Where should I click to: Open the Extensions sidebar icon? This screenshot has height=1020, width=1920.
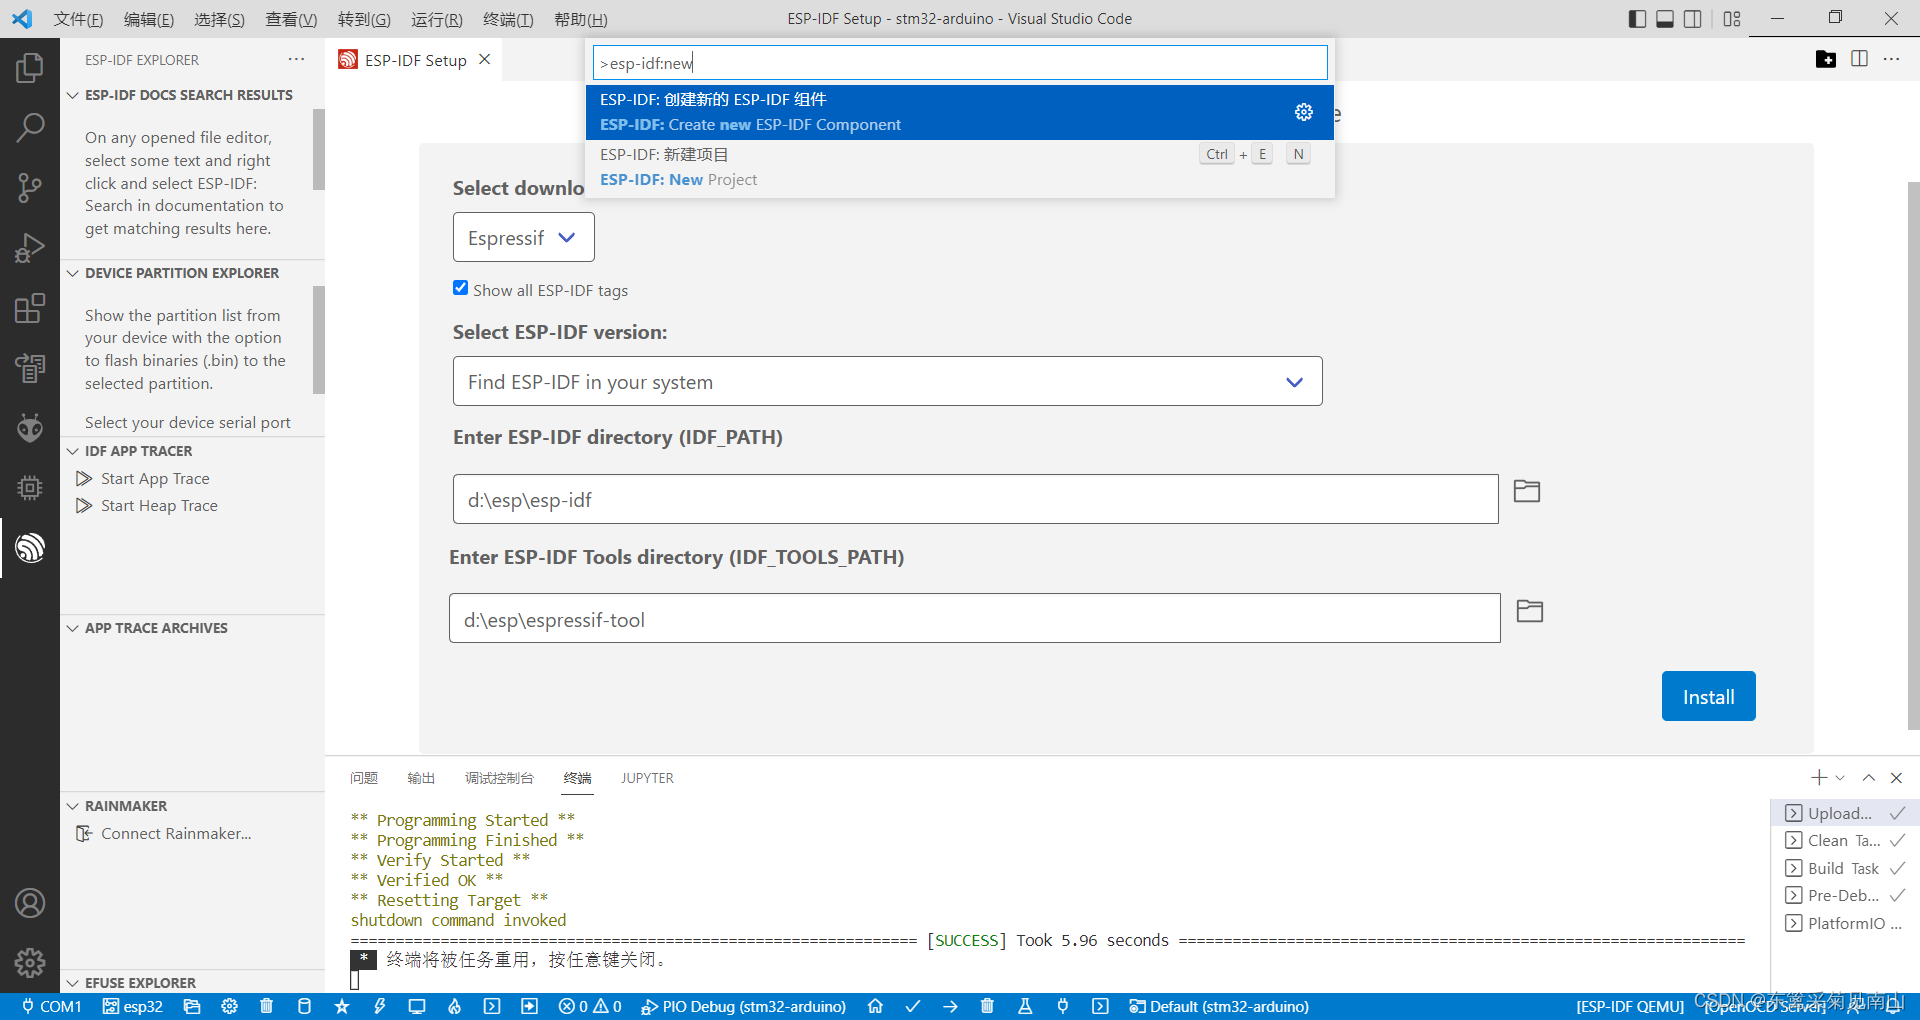(x=30, y=308)
